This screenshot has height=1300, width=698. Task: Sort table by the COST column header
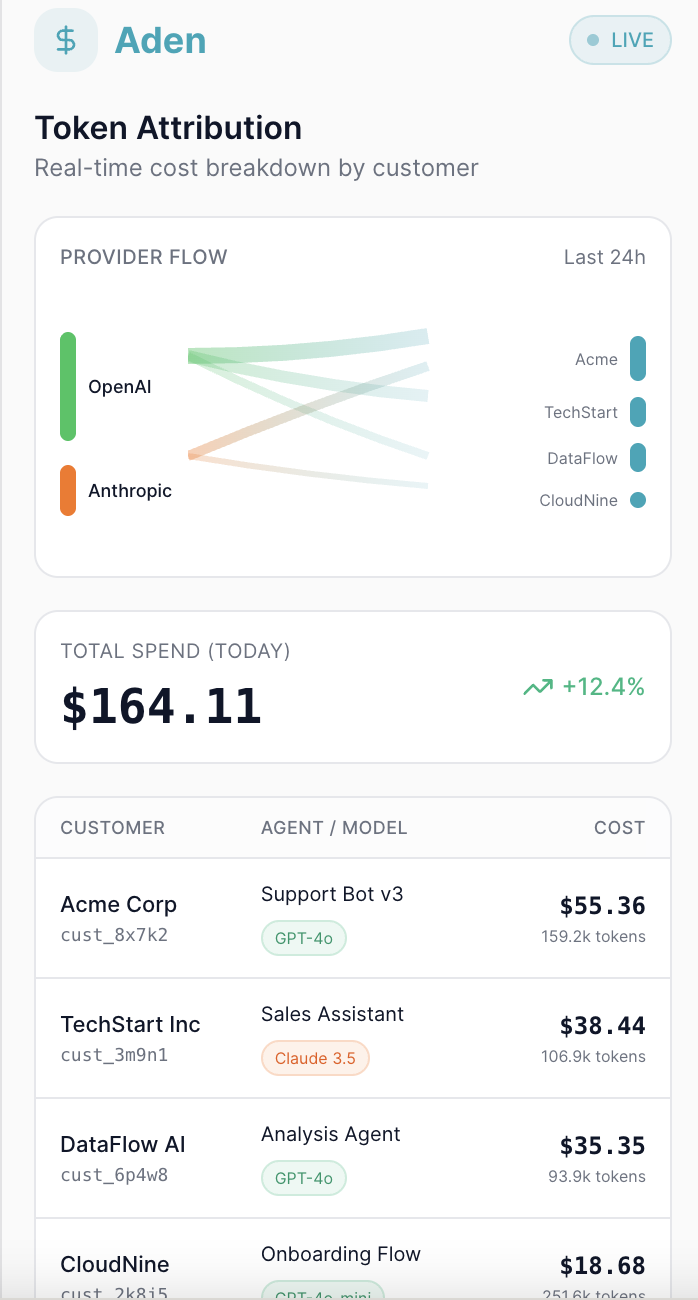coord(619,828)
